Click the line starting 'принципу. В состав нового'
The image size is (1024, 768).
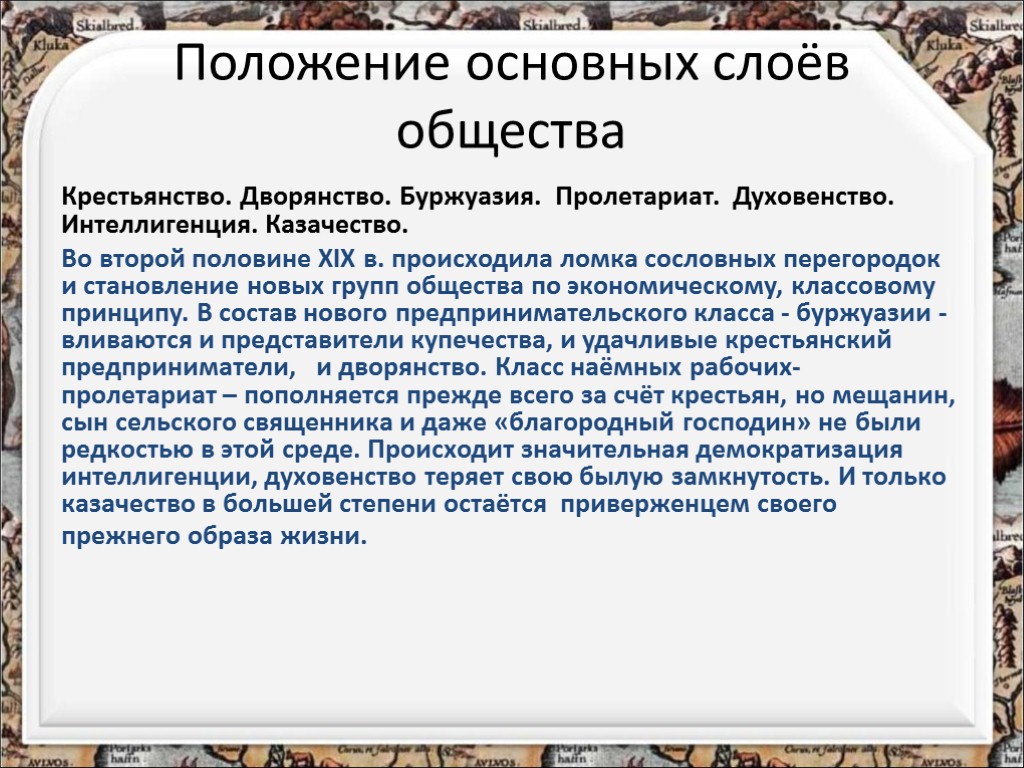coord(504,313)
